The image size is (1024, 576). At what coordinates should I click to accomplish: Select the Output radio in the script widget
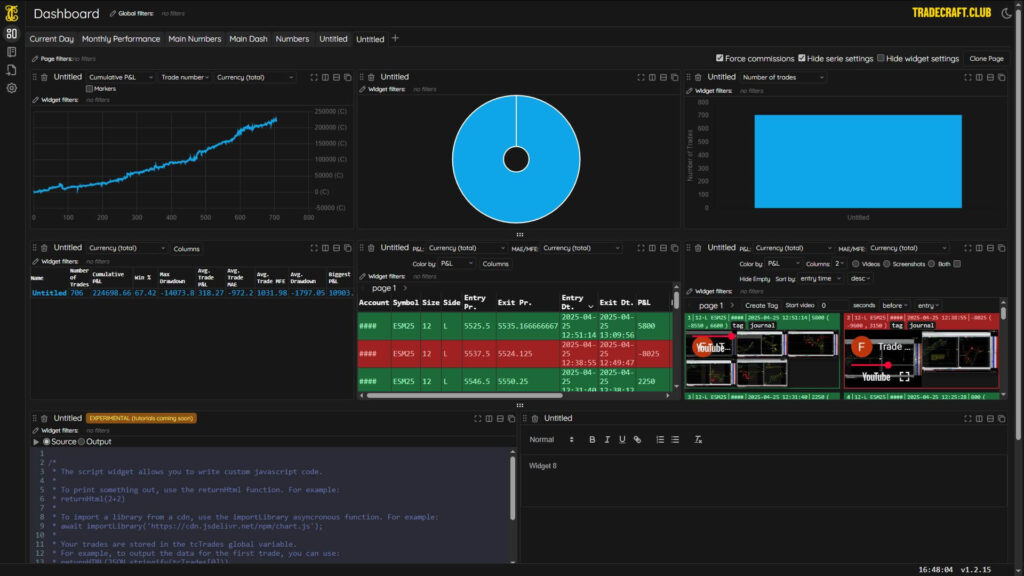[x=82, y=442]
